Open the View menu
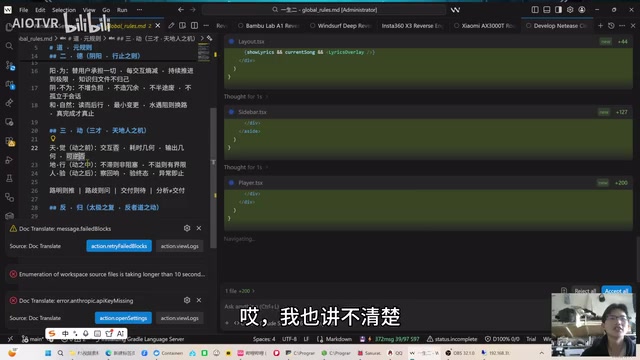The height and width of the screenshot is (360, 640). click(x=89, y=10)
